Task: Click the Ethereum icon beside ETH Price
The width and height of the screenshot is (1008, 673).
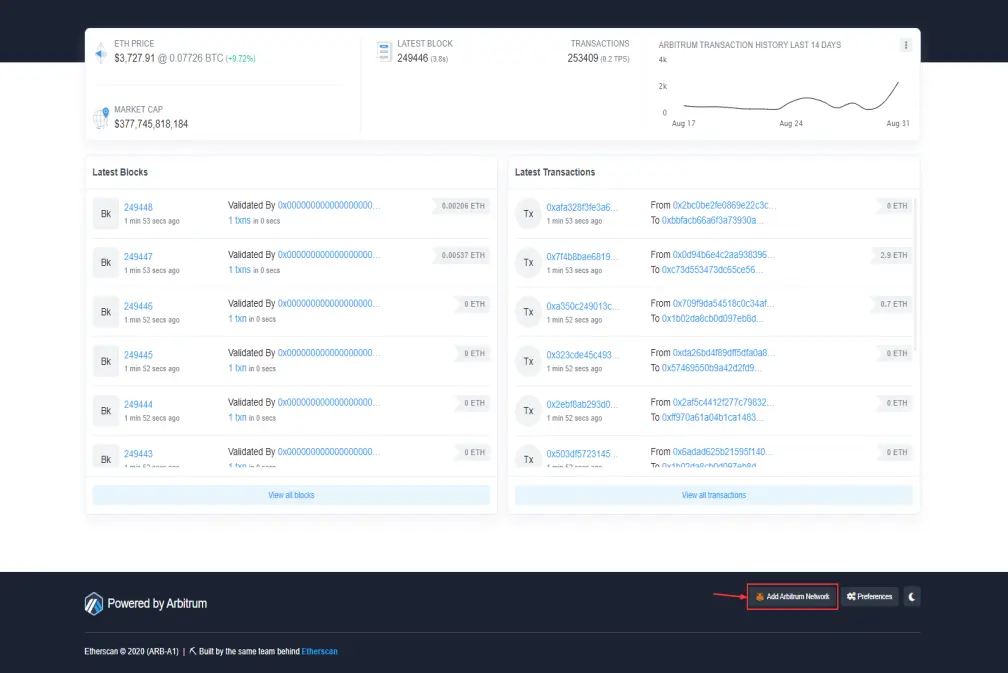Action: (101, 52)
